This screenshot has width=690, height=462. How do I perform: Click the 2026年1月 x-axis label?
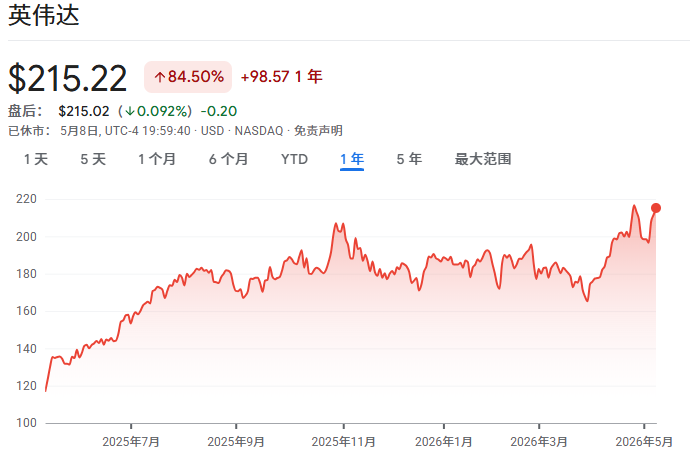point(444,441)
